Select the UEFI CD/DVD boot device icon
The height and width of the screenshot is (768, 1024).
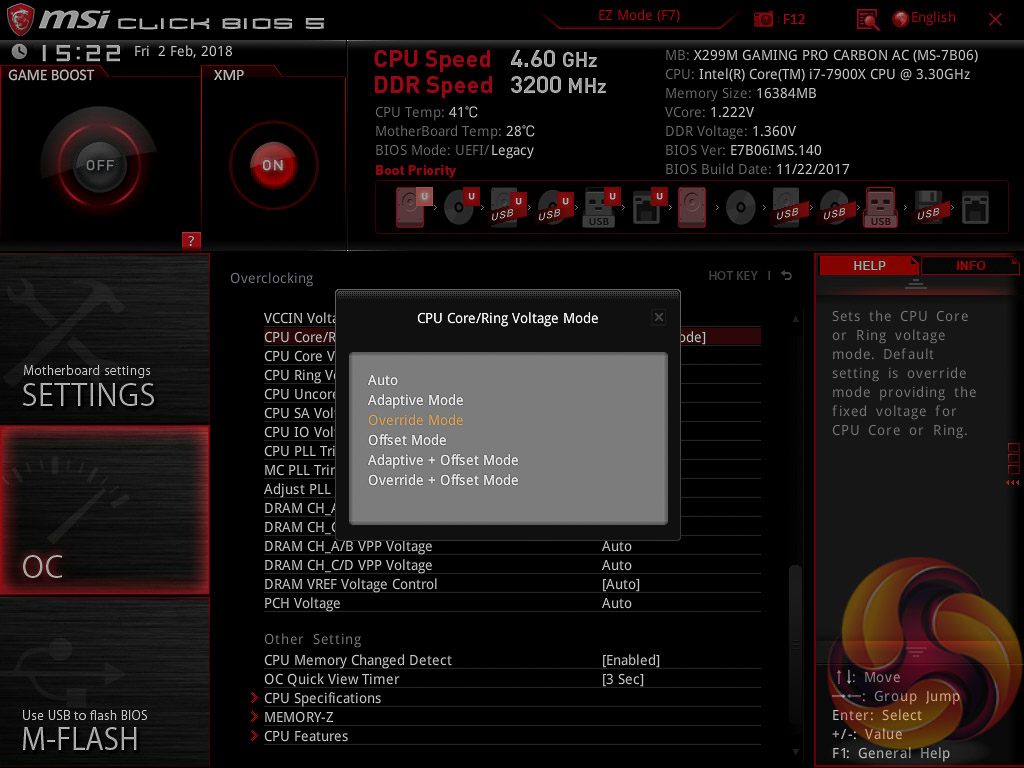click(x=460, y=207)
